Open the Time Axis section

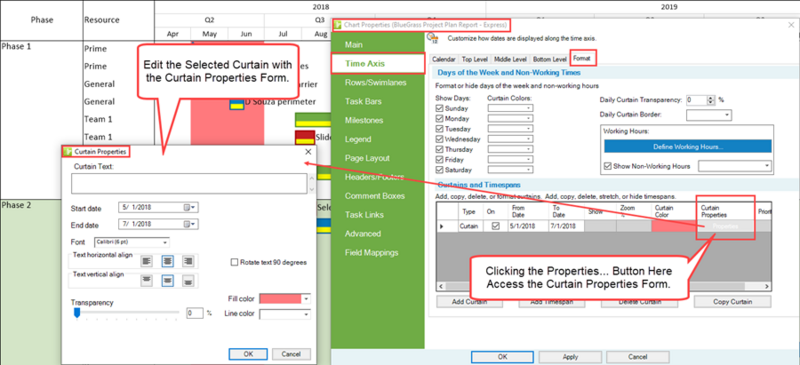[378, 63]
